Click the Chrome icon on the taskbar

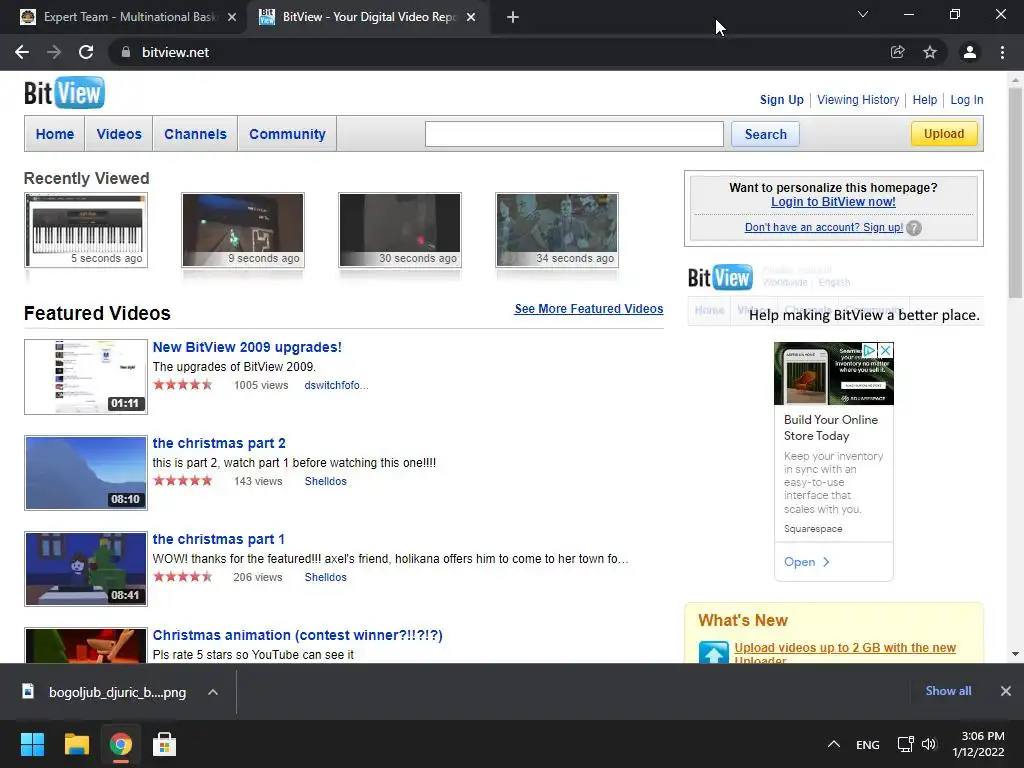[x=120, y=744]
